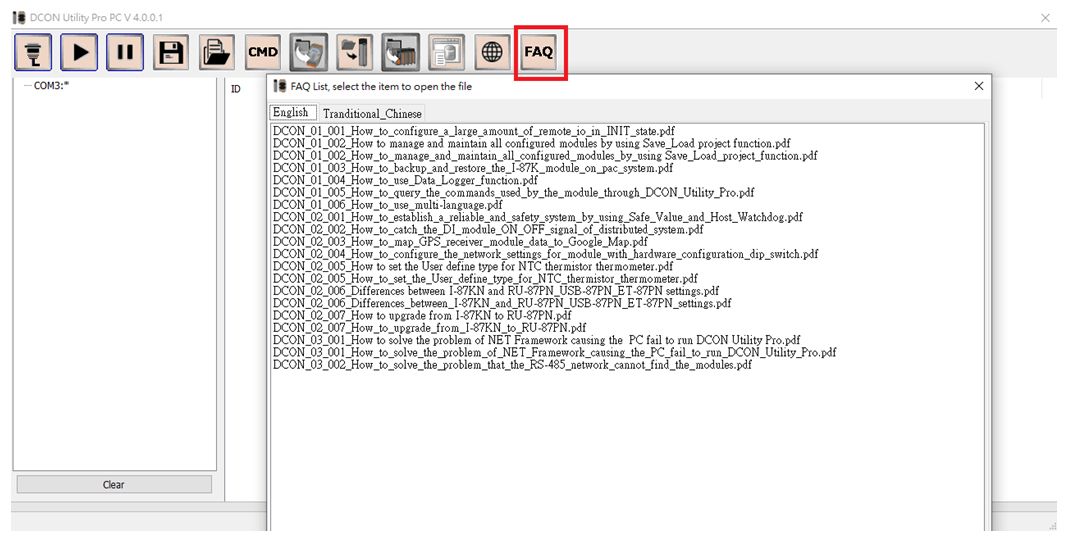
Task: Open DCON_03_001 NET Framework entry with underscores
Action: point(555,353)
